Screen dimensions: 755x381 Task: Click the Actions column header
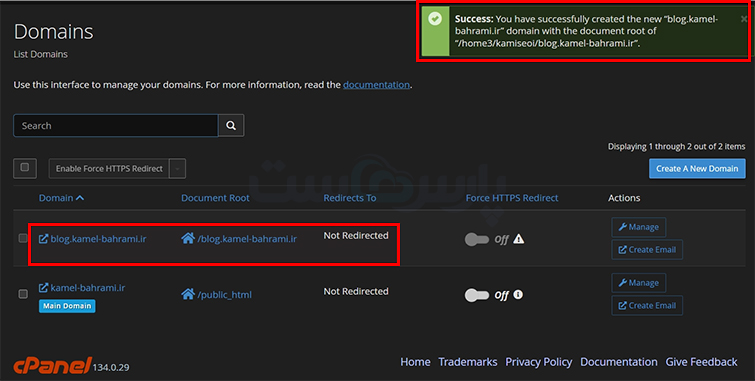624,198
